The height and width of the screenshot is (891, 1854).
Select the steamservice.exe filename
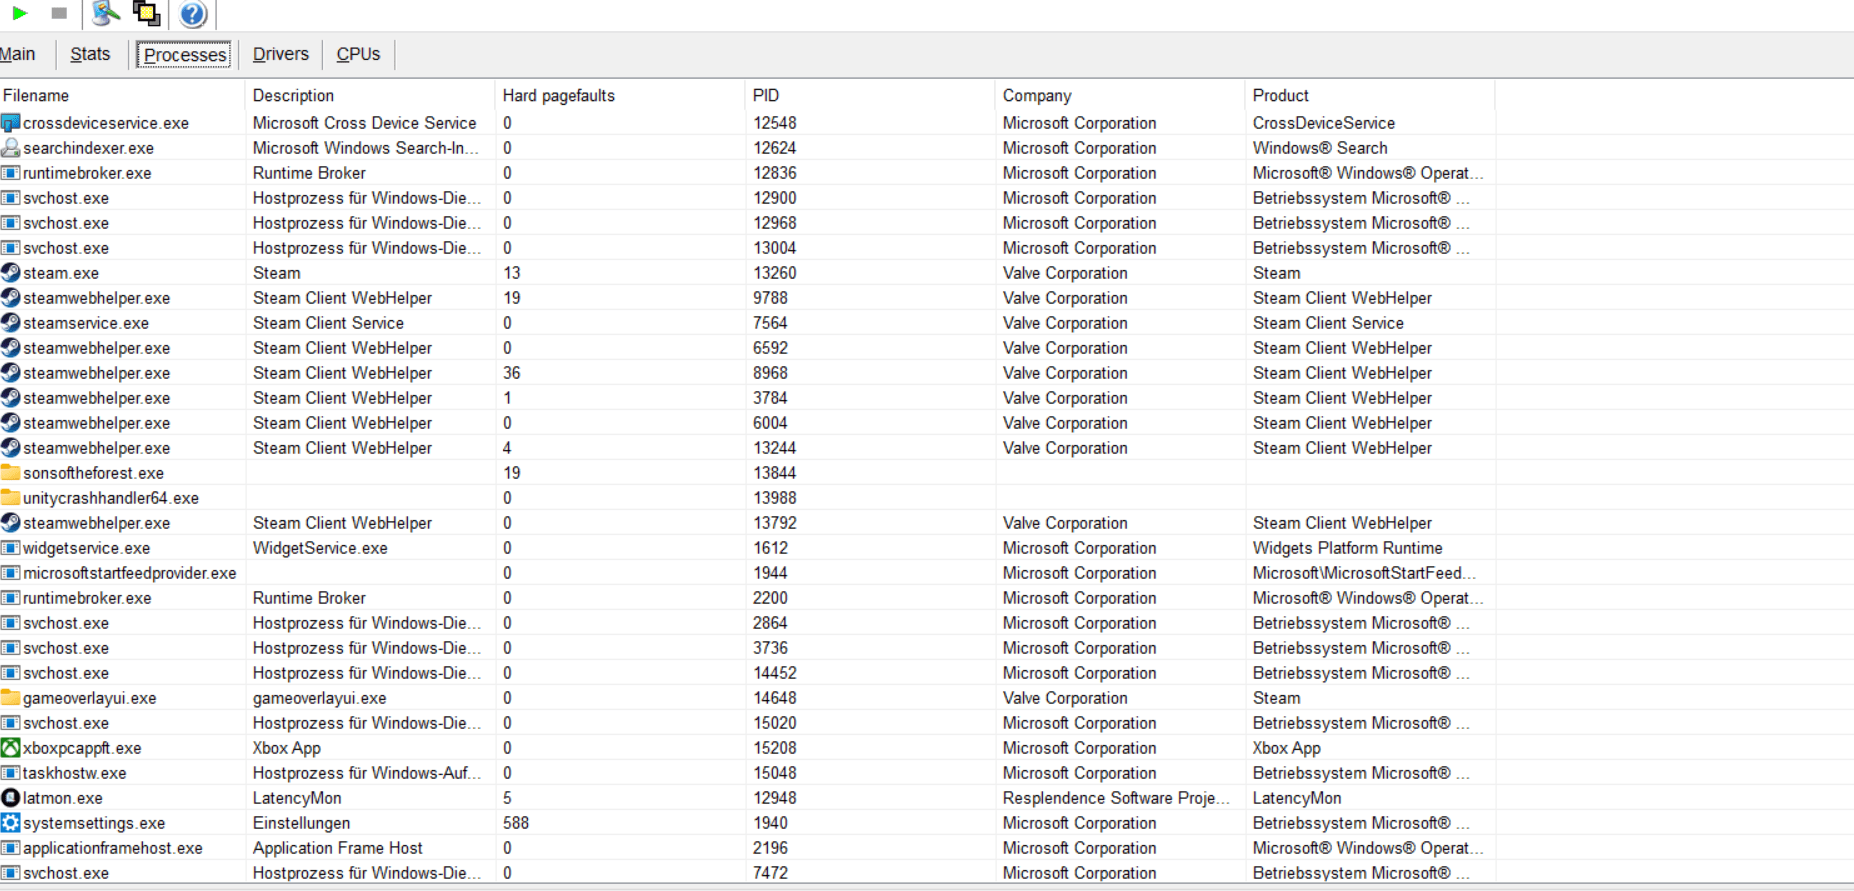(86, 323)
